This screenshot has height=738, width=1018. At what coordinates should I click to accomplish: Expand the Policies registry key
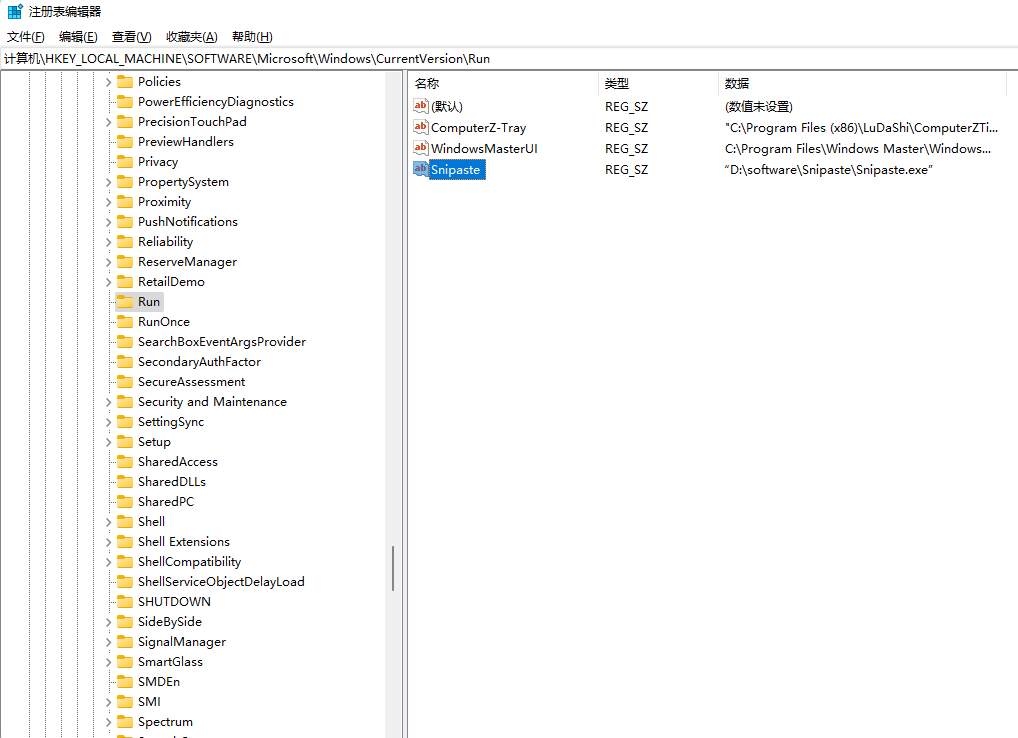pos(109,82)
